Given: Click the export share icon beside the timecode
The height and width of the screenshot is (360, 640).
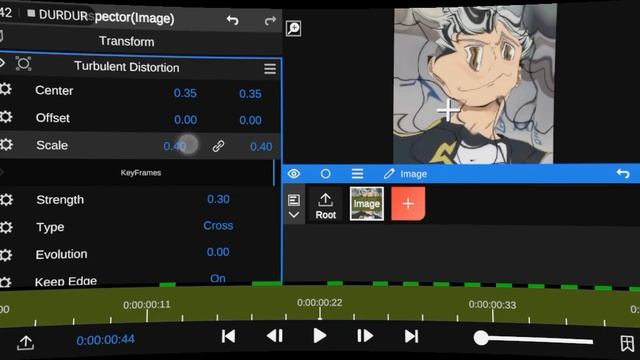Looking at the screenshot, I should click(25, 342).
